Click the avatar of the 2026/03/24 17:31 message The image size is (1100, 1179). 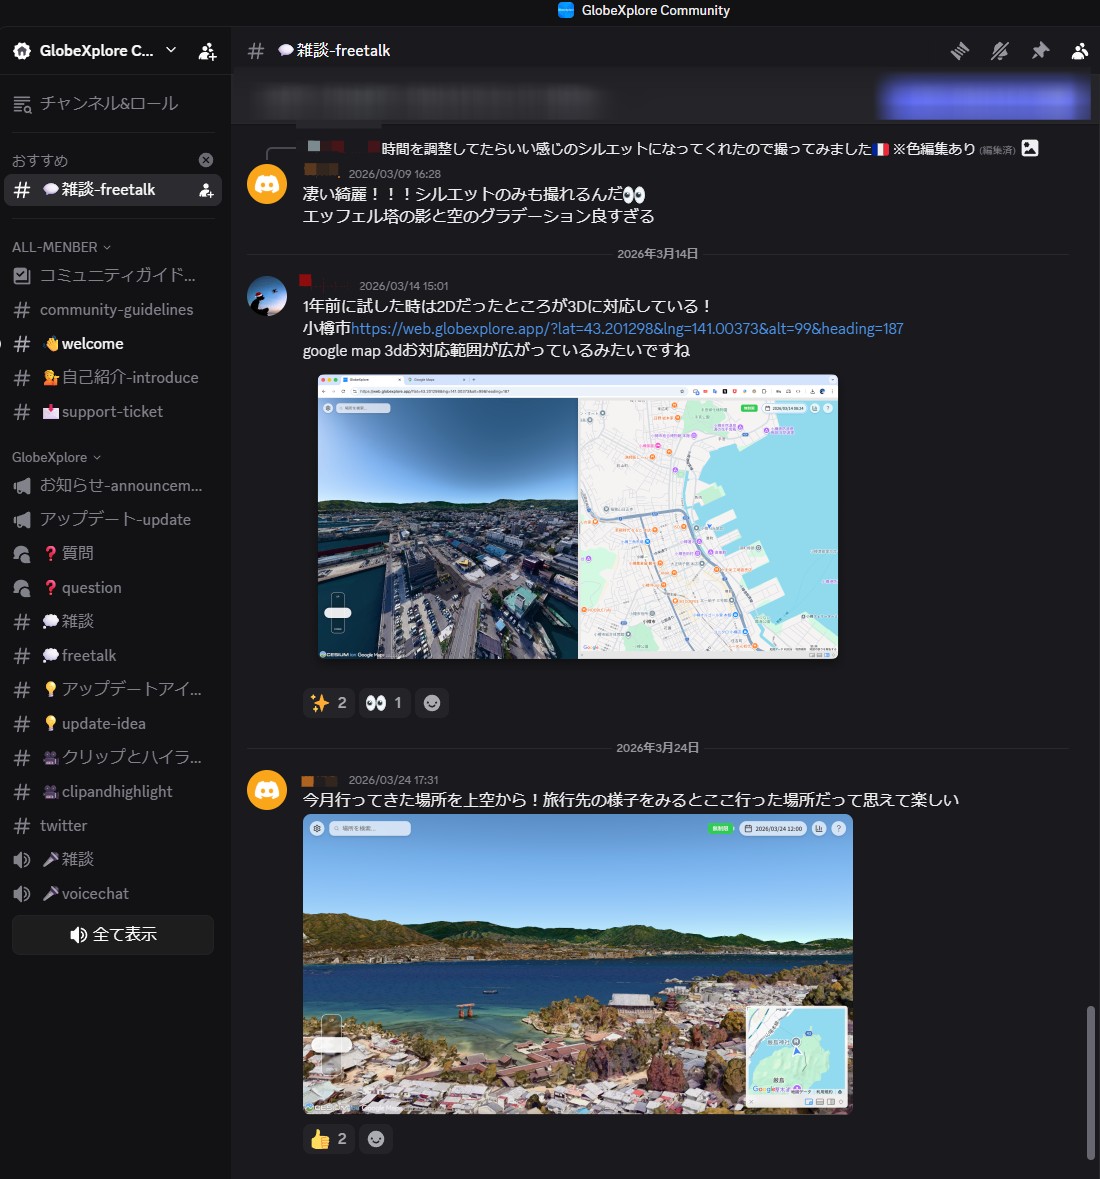coord(267,790)
